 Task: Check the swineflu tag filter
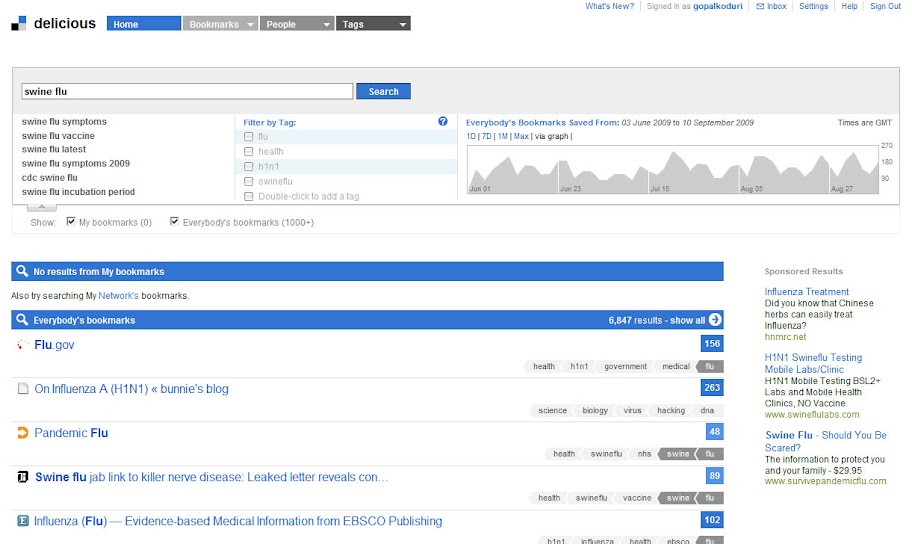(249, 182)
